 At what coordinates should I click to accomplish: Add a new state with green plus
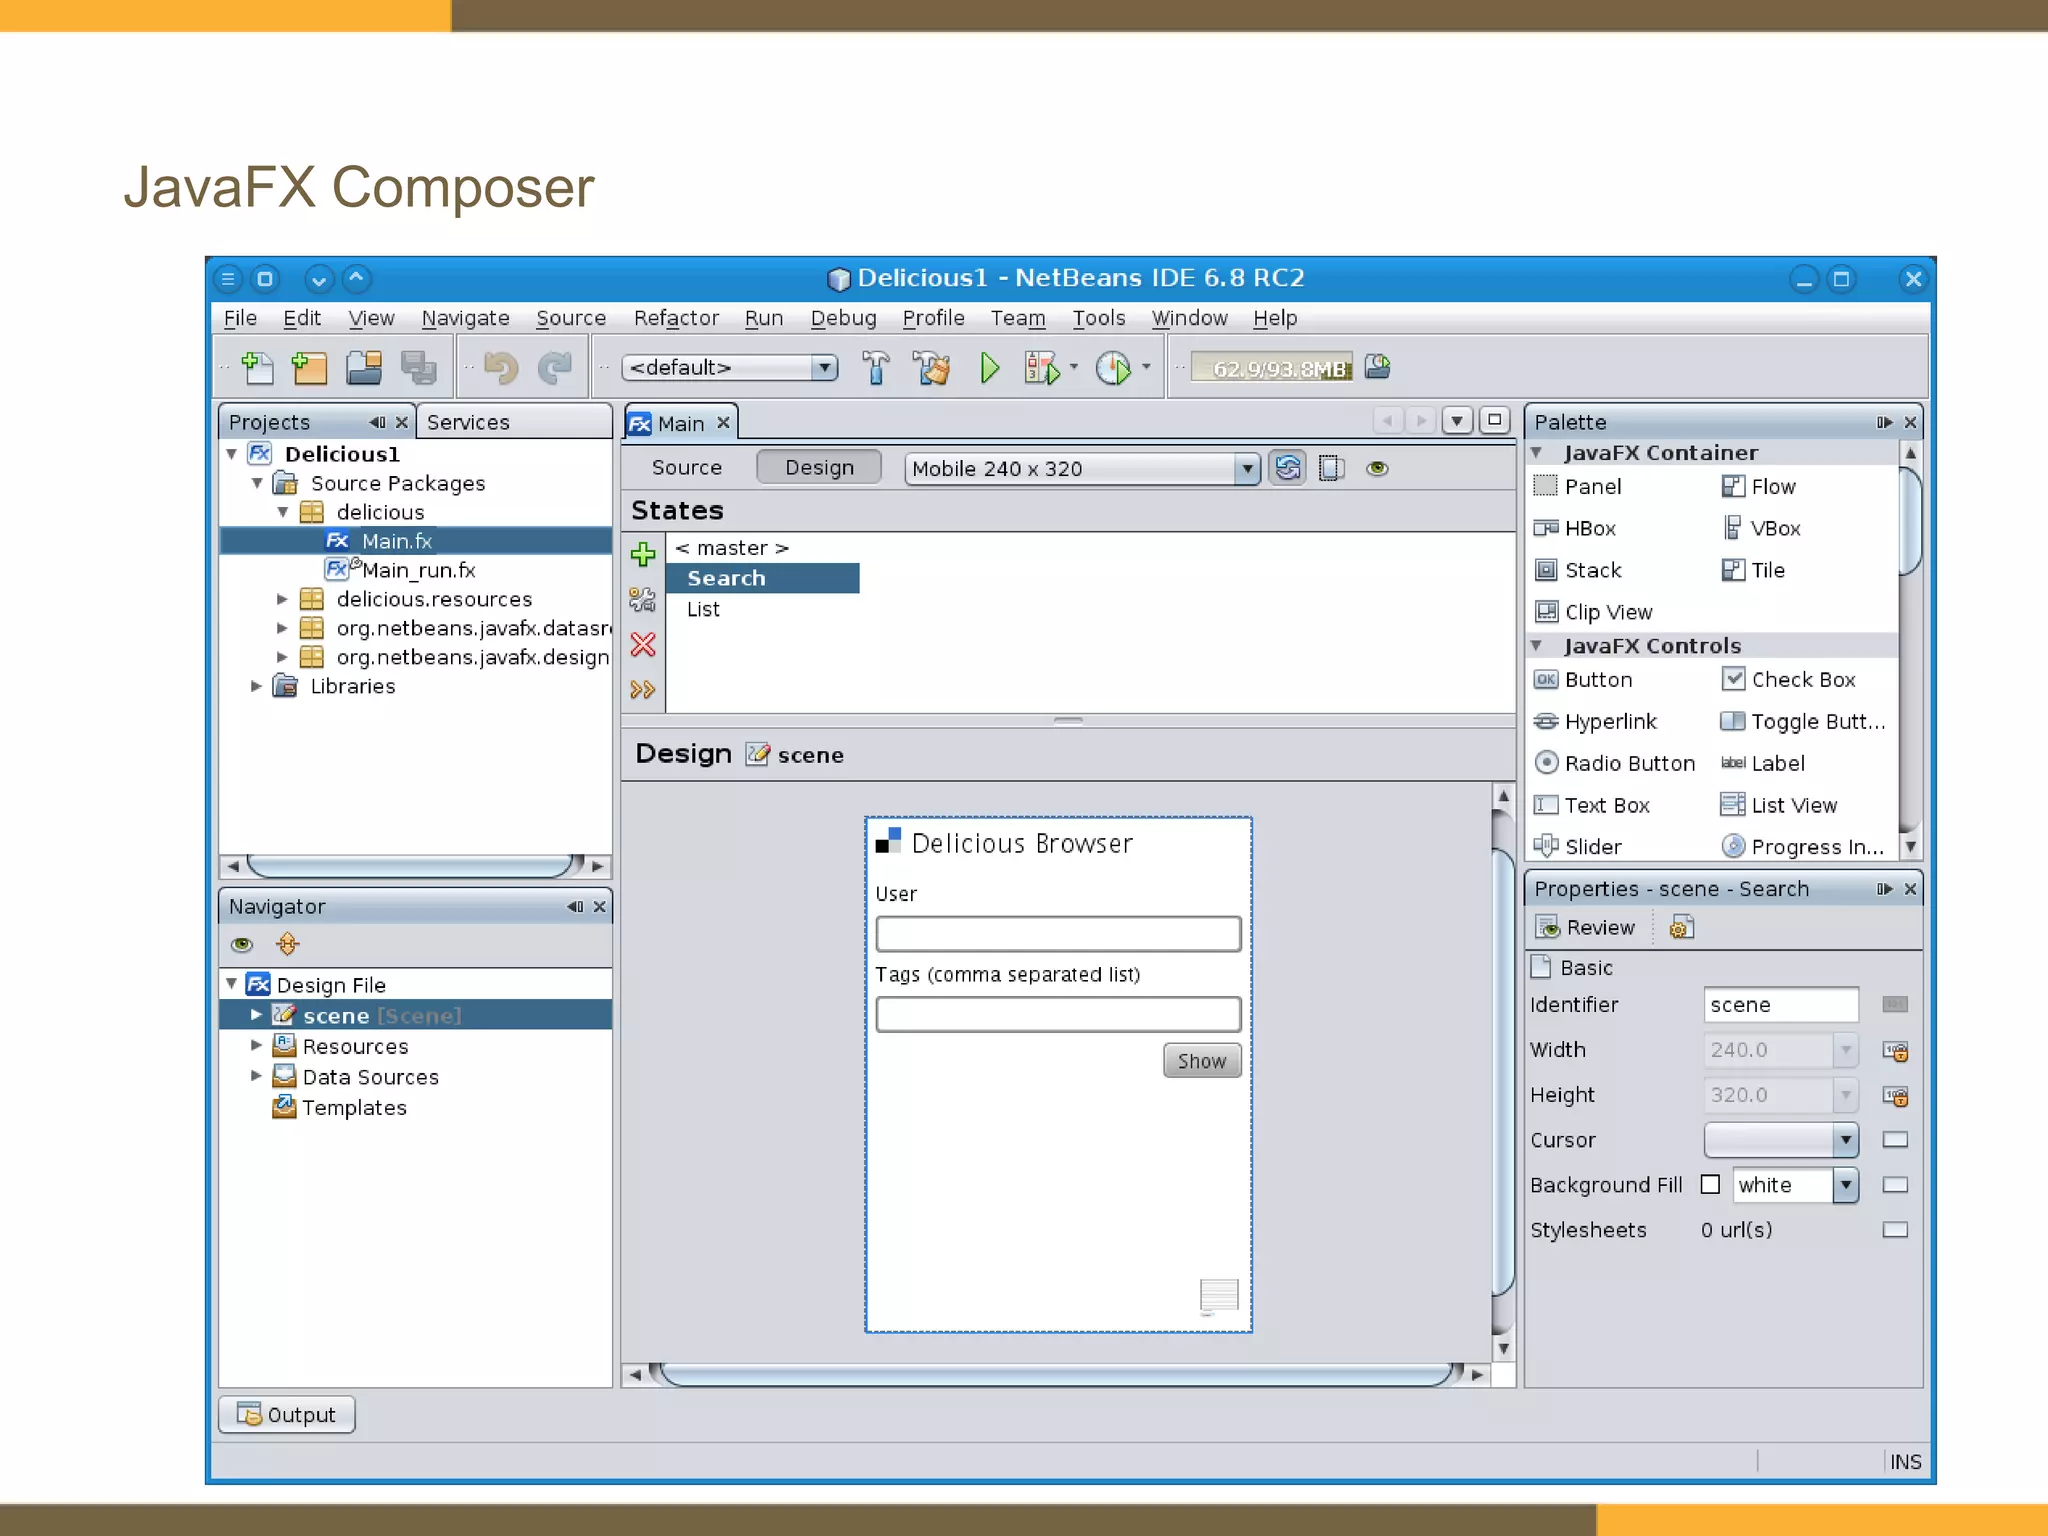click(x=643, y=553)
